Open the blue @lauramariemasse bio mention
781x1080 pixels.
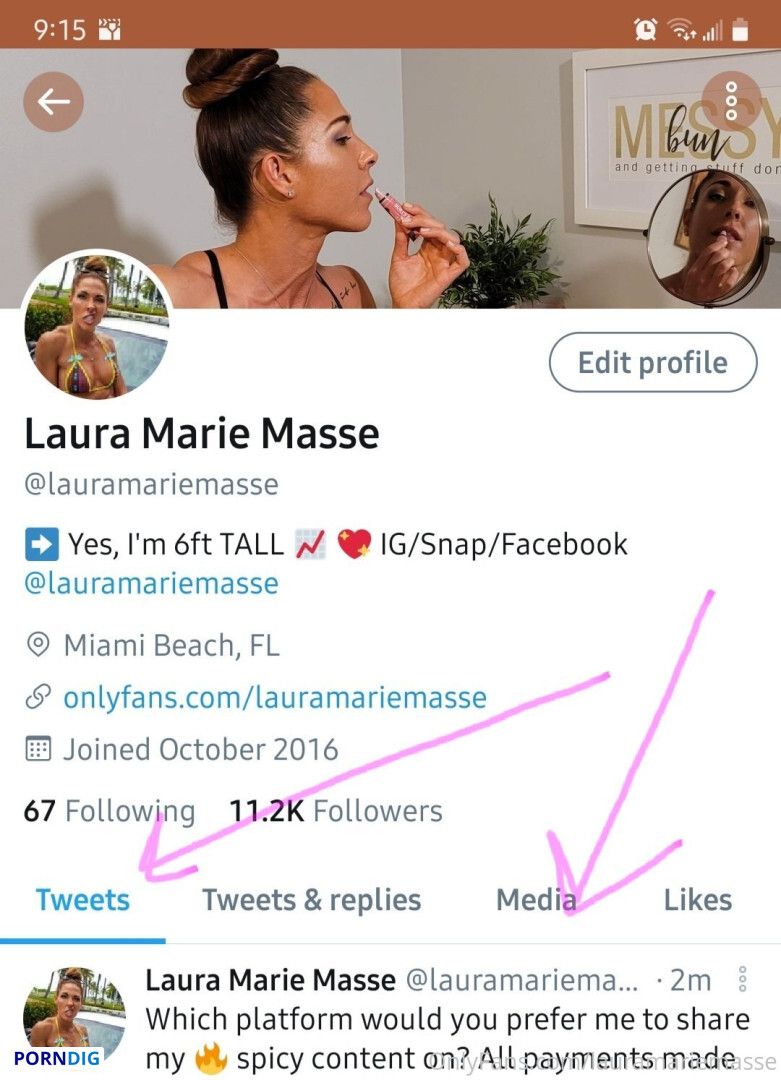pos(152,583)
